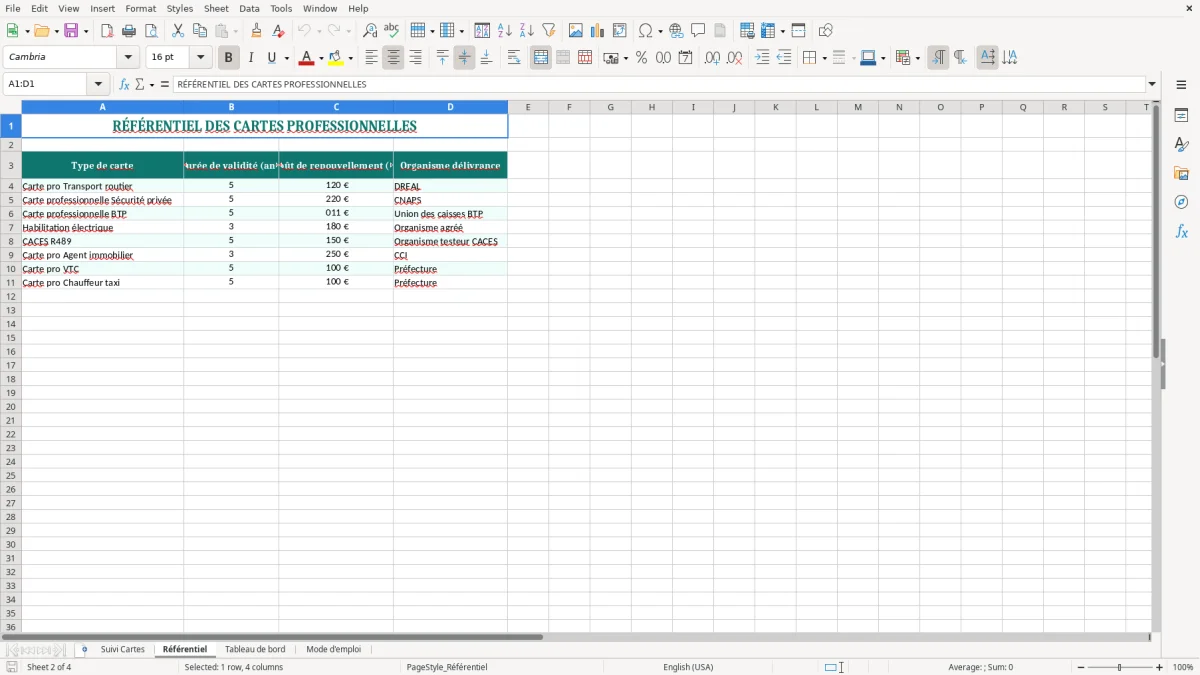This screenshot has width=1200, height=675.
Task: Click the zoom out minus button
Action: (x=1081, y=667)
